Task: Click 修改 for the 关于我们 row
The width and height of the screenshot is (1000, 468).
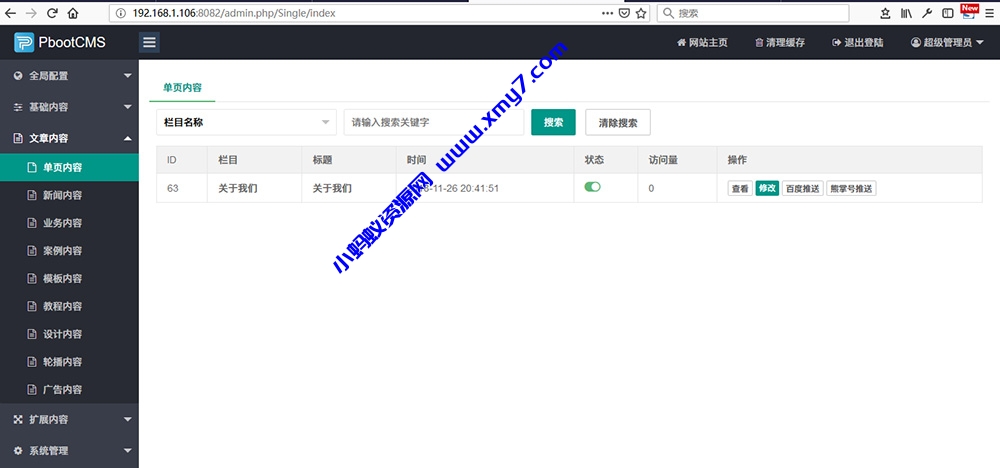Action: click(767, 189)
